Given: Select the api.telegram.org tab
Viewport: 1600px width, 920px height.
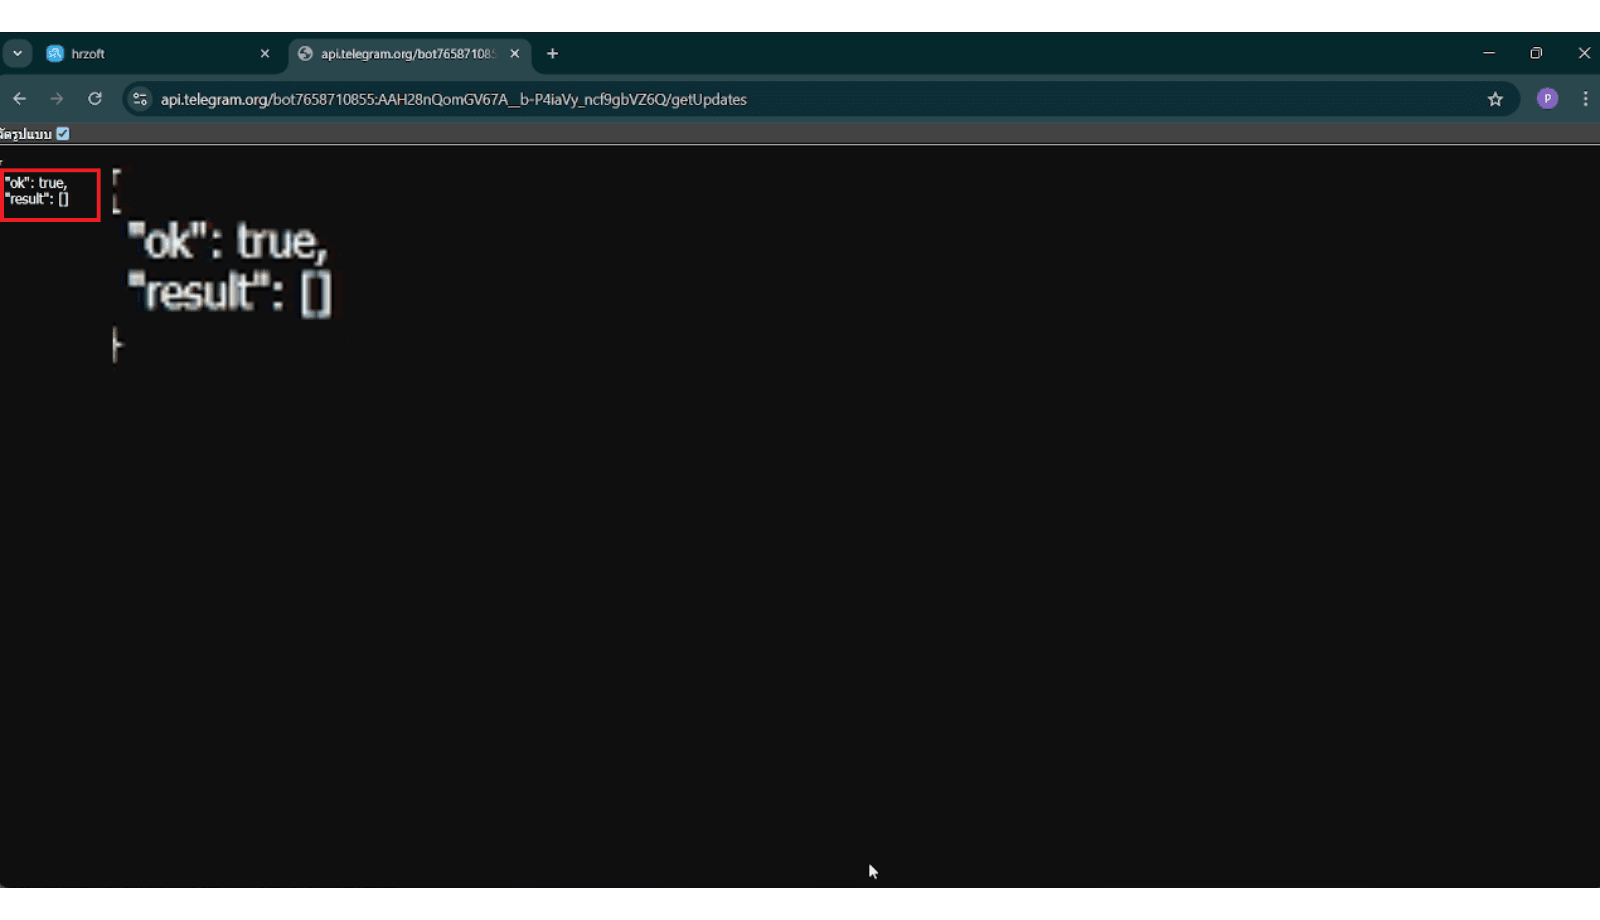Looking at the screenshot, I should (405, 54).
